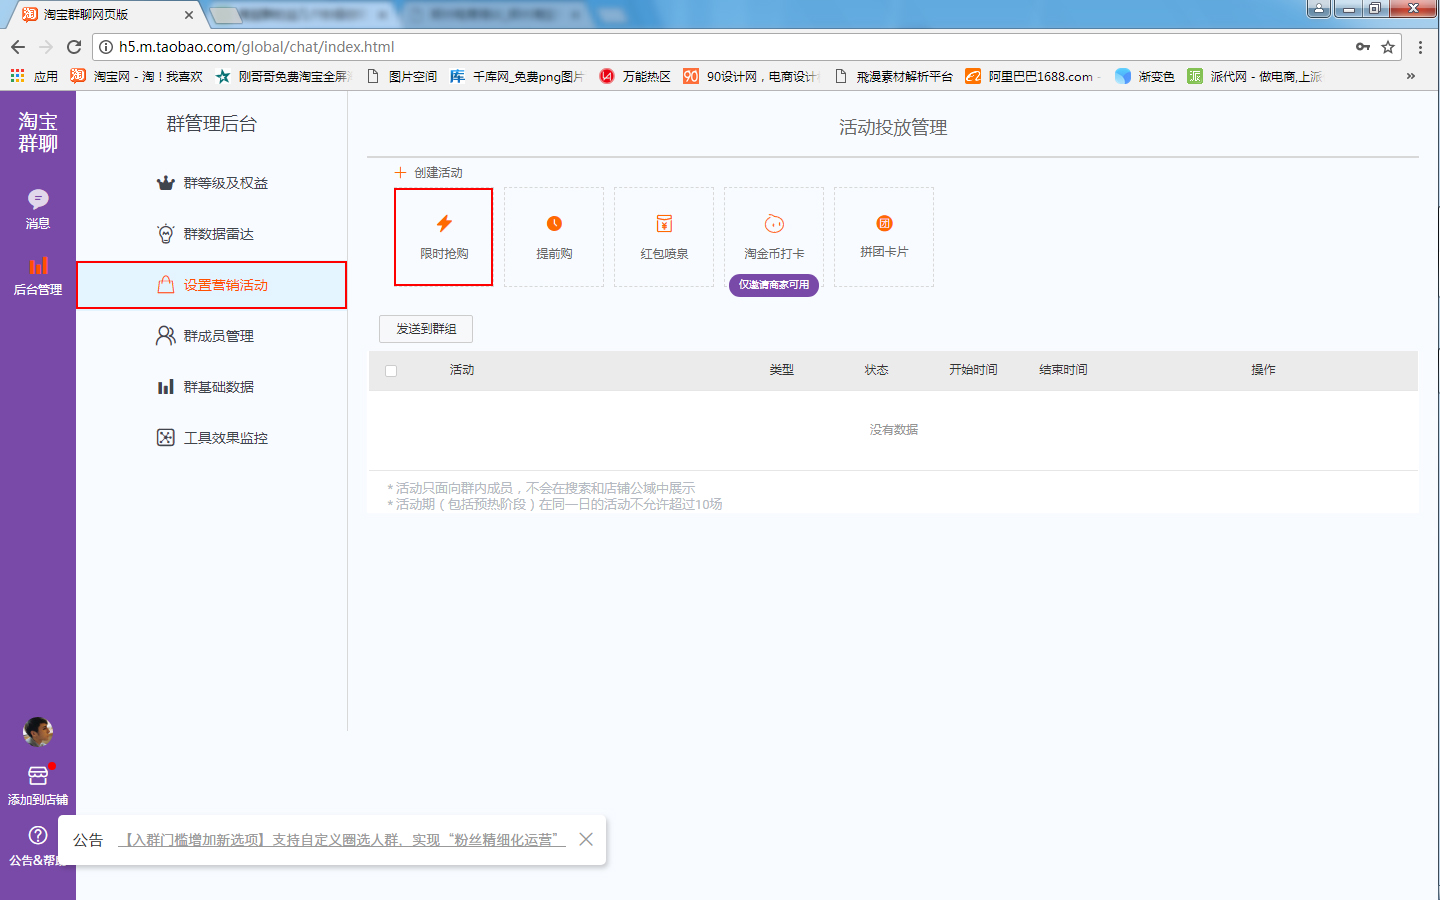The width and height of the screenshot is (1440, 900).
Task: Open 群等级及权益 menu item
Action: point(212,183)
